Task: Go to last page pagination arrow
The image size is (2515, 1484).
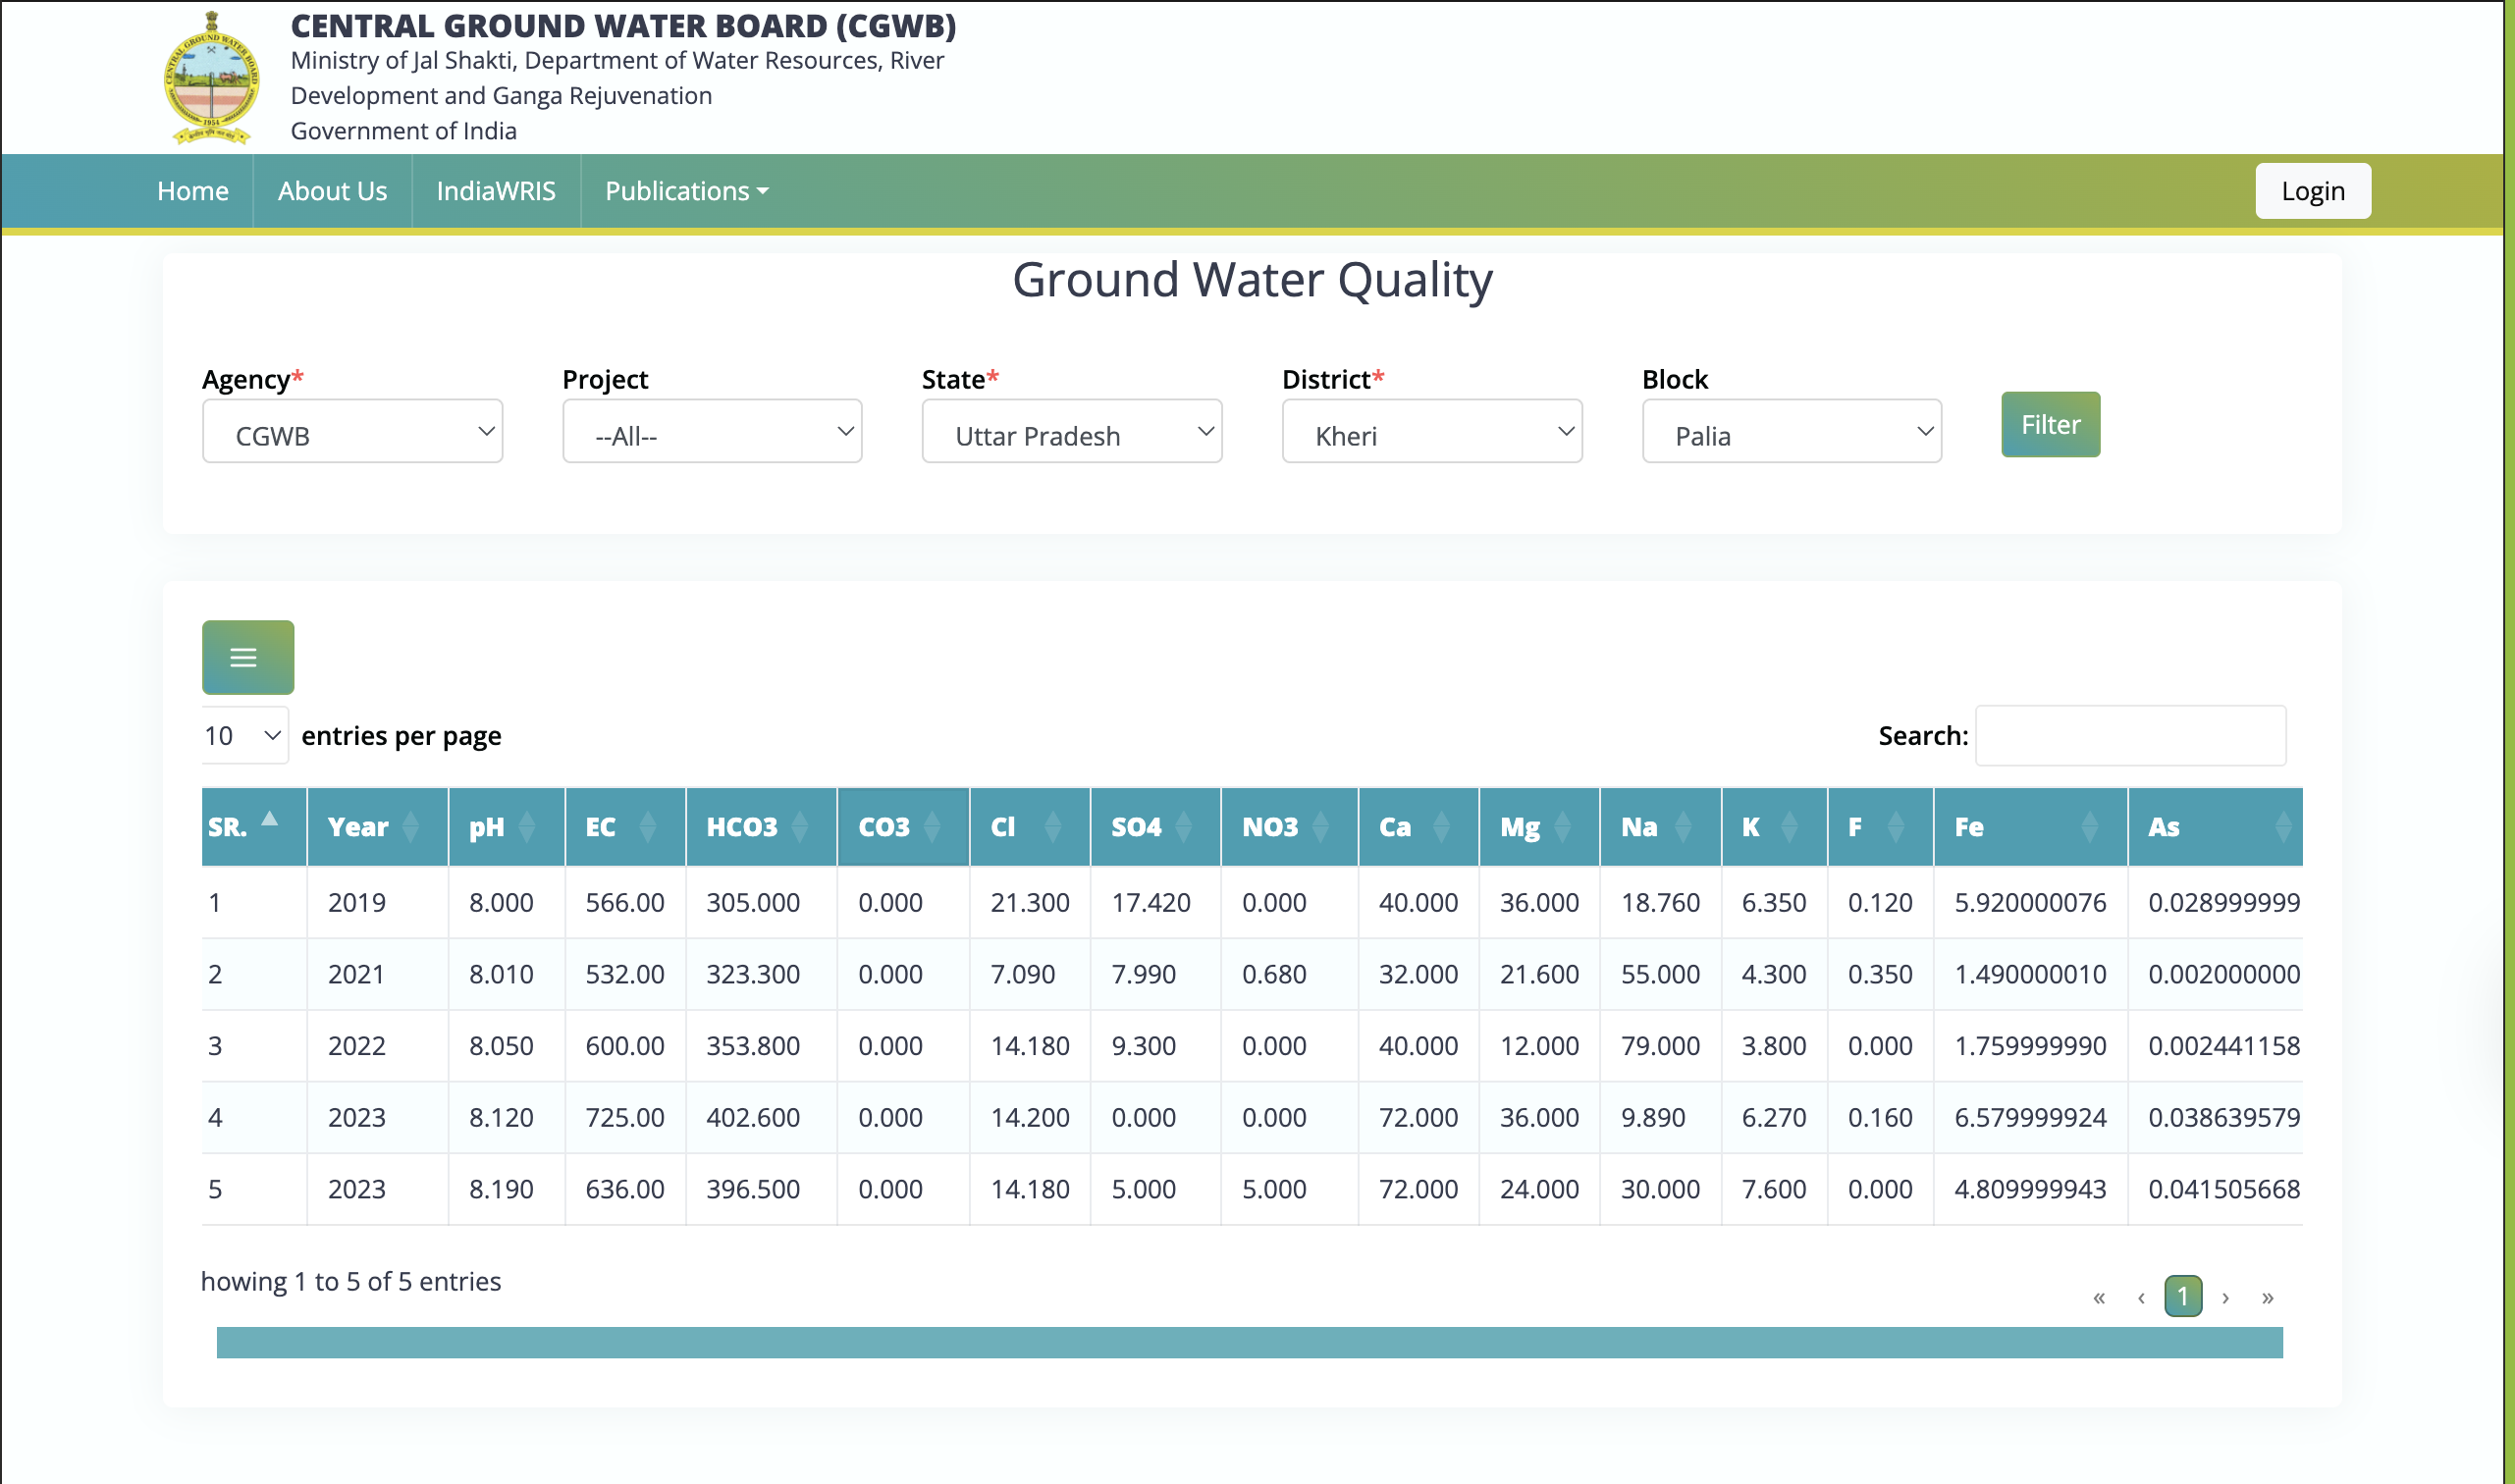Action: click(x=2267, y=1297)
